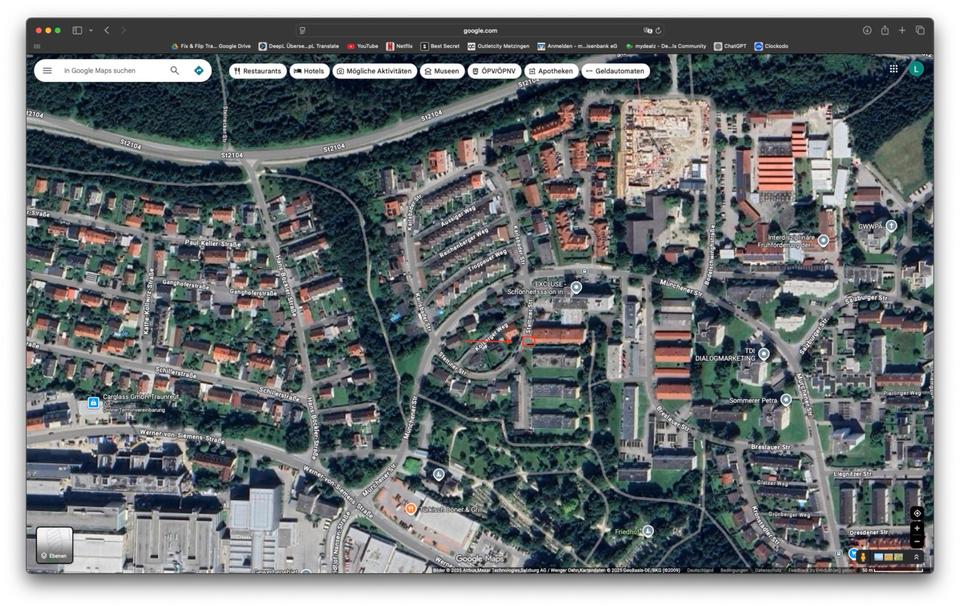
Task: Open the ChatGPT bookmark
Action: (729, 46)
